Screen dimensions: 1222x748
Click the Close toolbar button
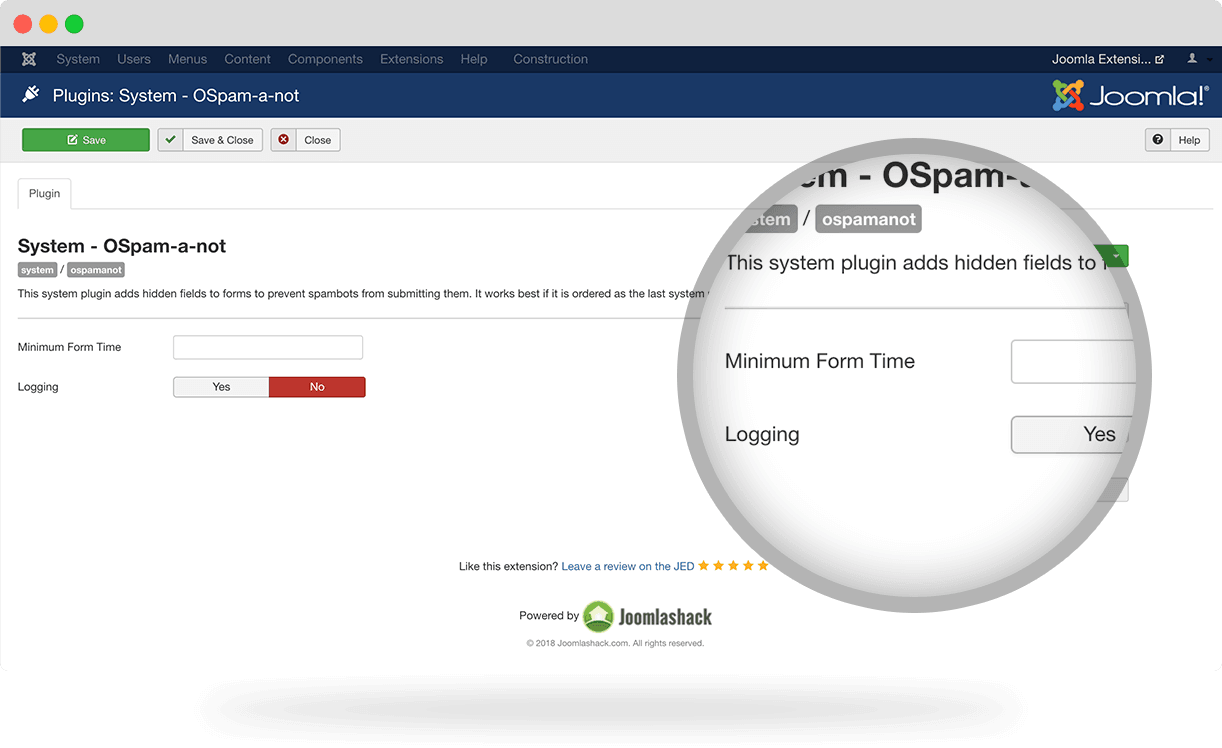(305, 140)
